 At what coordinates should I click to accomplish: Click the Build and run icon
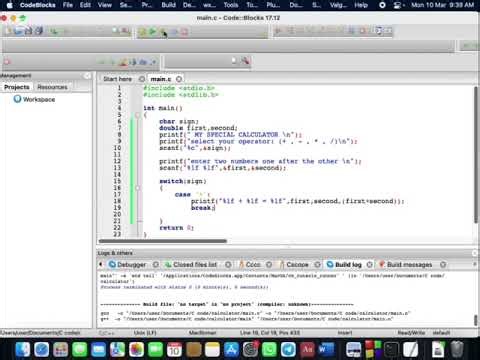tap(163, 32)
